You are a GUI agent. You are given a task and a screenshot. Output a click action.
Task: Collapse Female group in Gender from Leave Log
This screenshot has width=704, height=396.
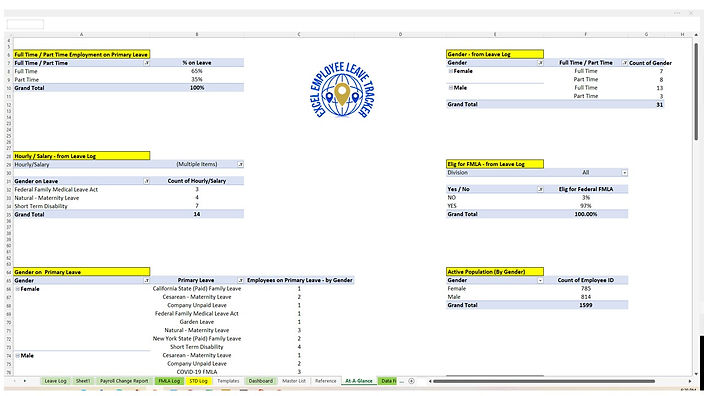(x=450, y=71)
